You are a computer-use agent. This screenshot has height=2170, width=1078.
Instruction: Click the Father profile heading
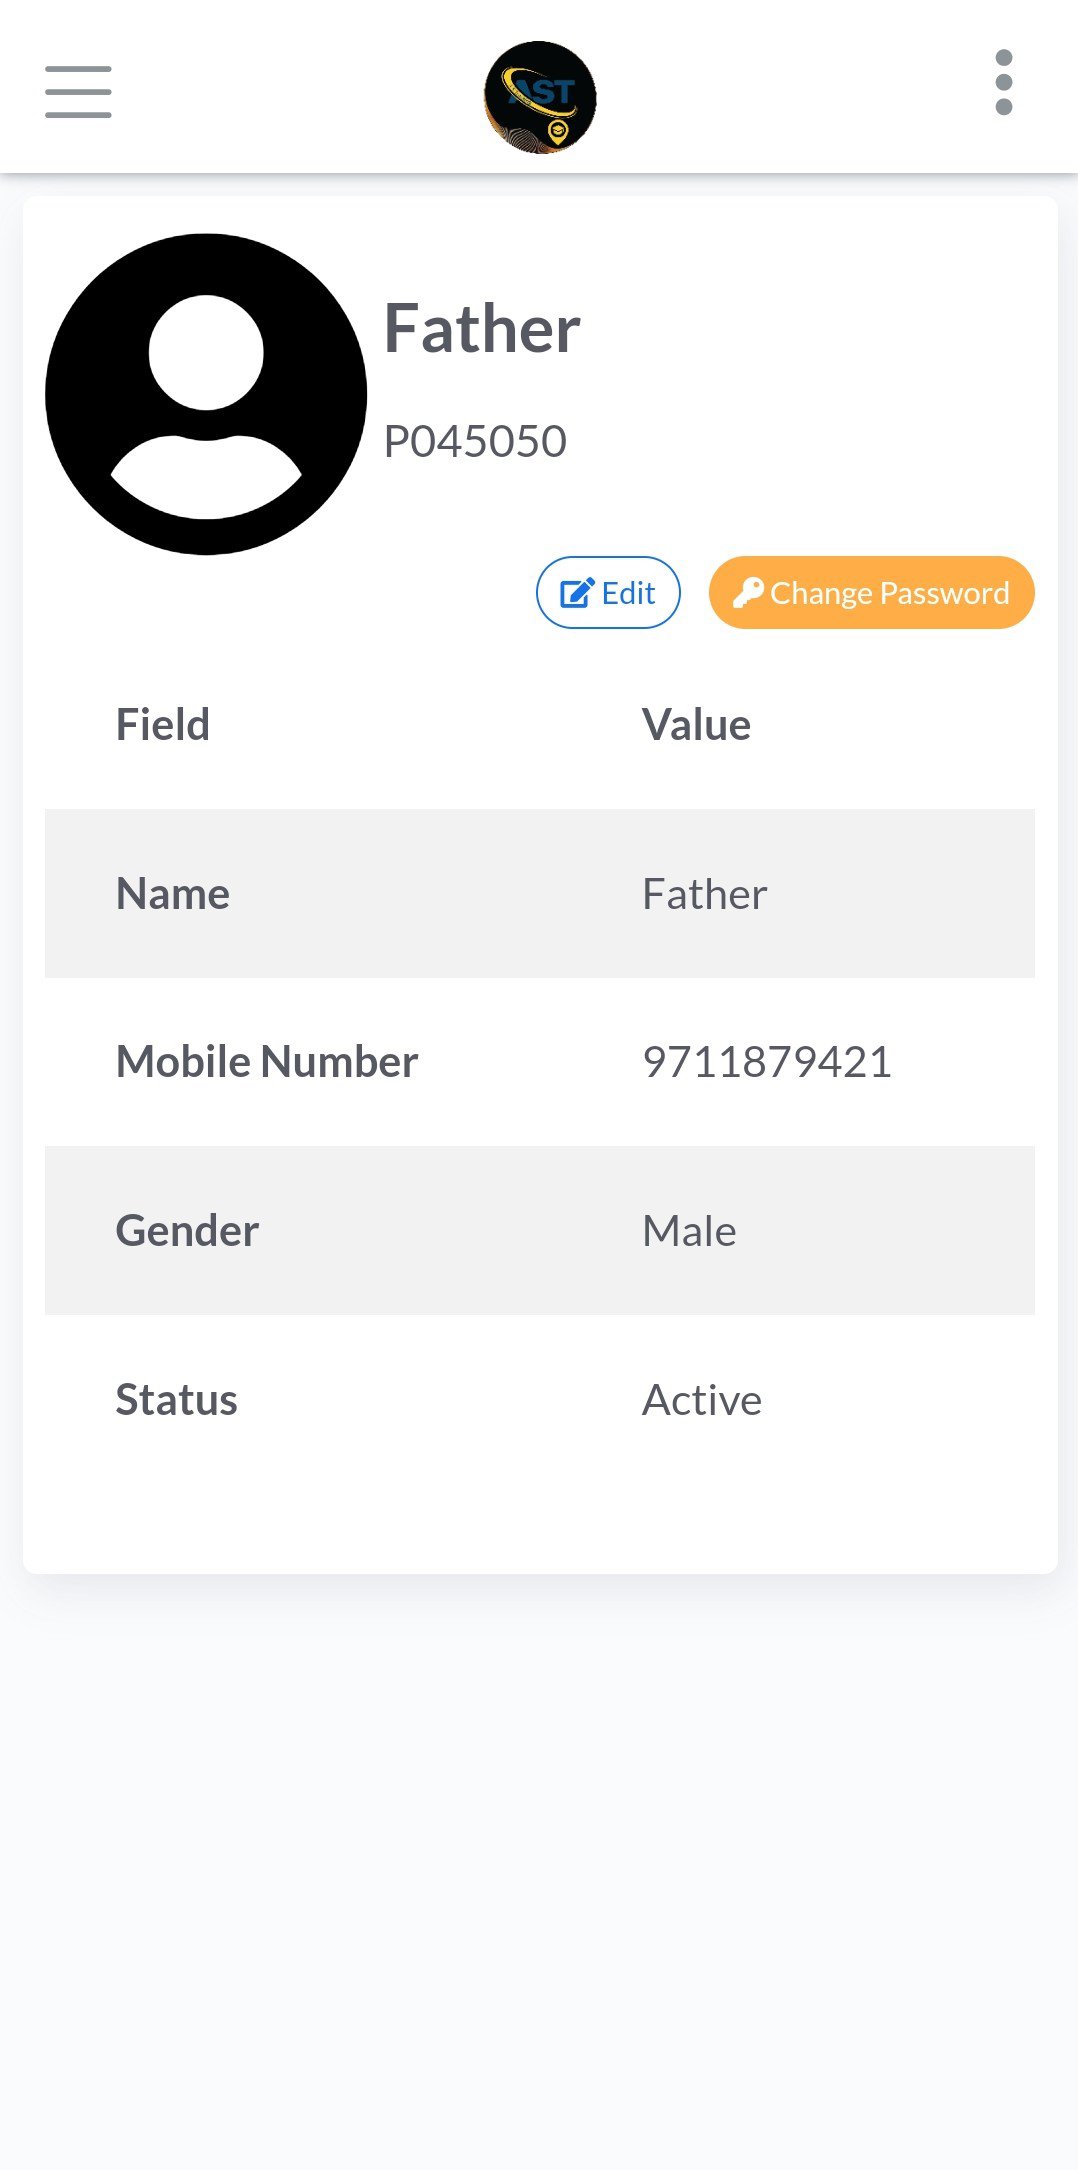tap(482, 329)
